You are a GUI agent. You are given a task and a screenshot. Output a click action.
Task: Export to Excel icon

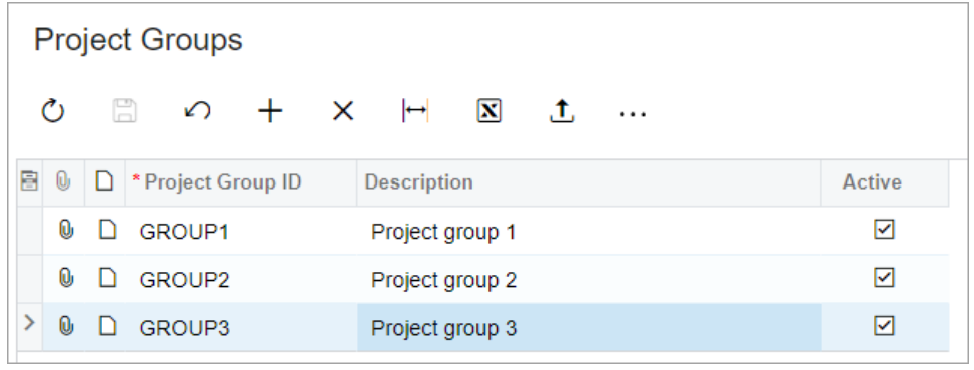[489, 112]
